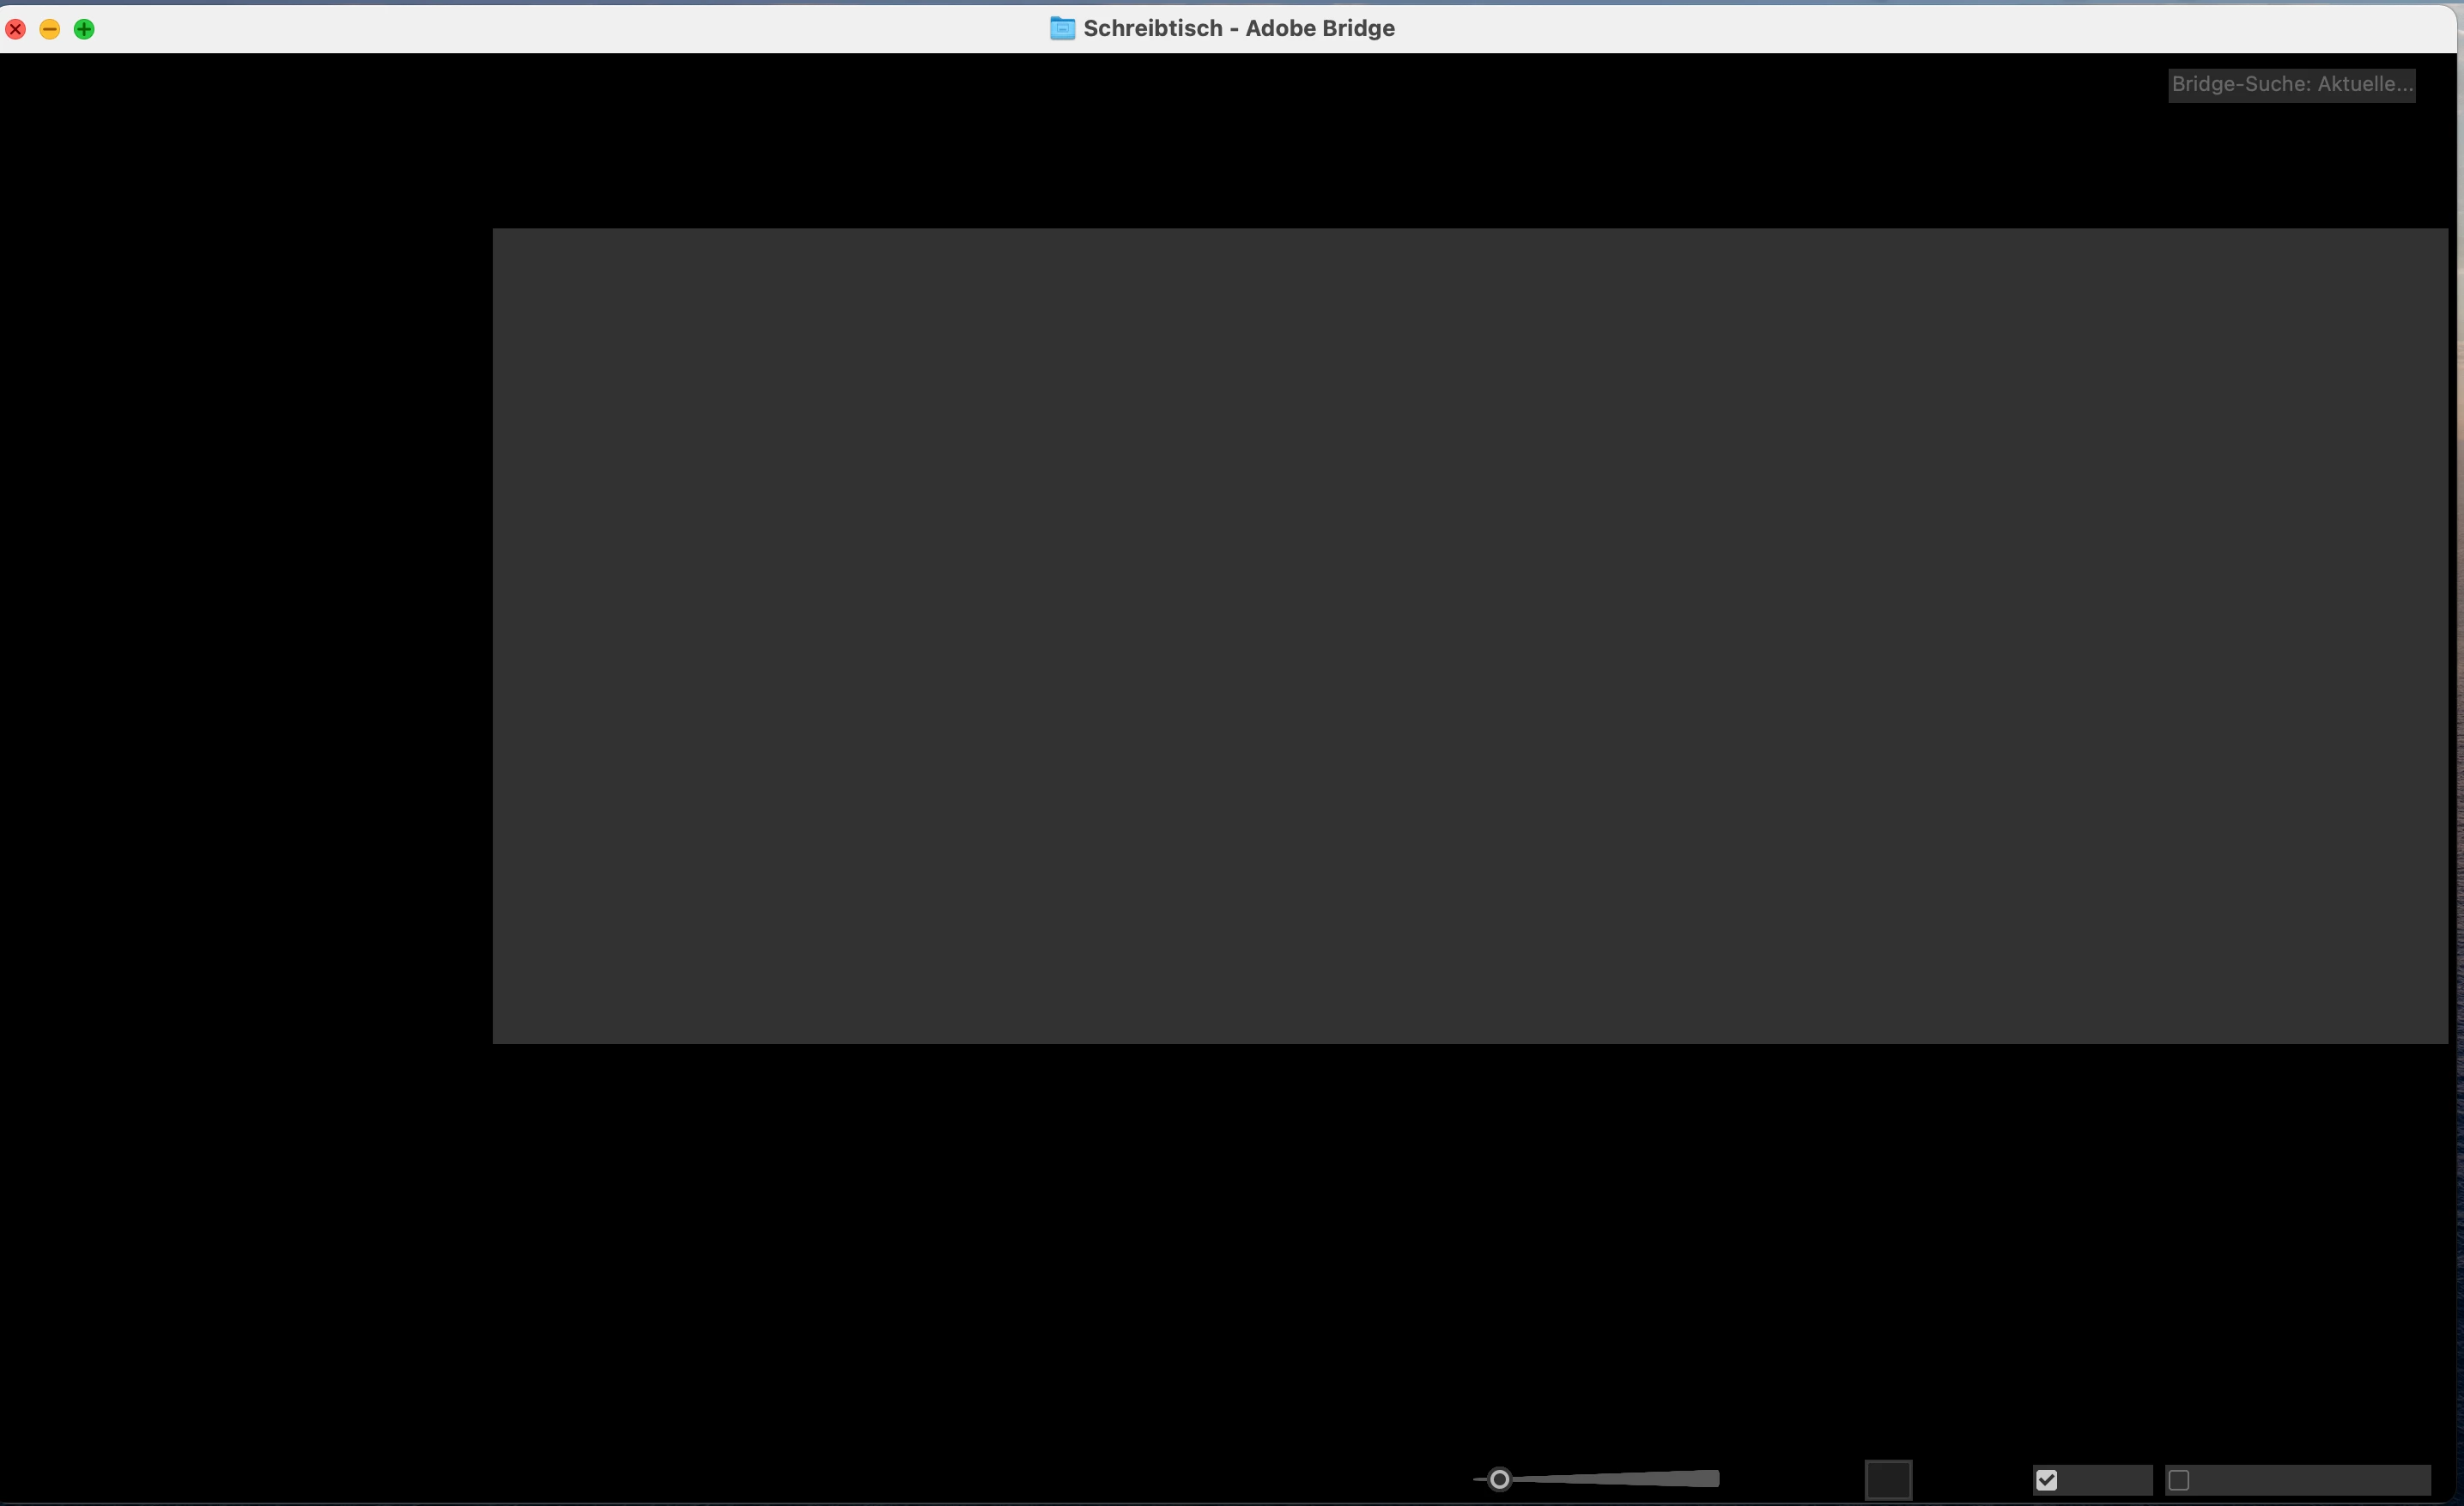Click the label area beside the checked checkbox
Screen dimensions: 2464x1506
click(2105, 1480)
